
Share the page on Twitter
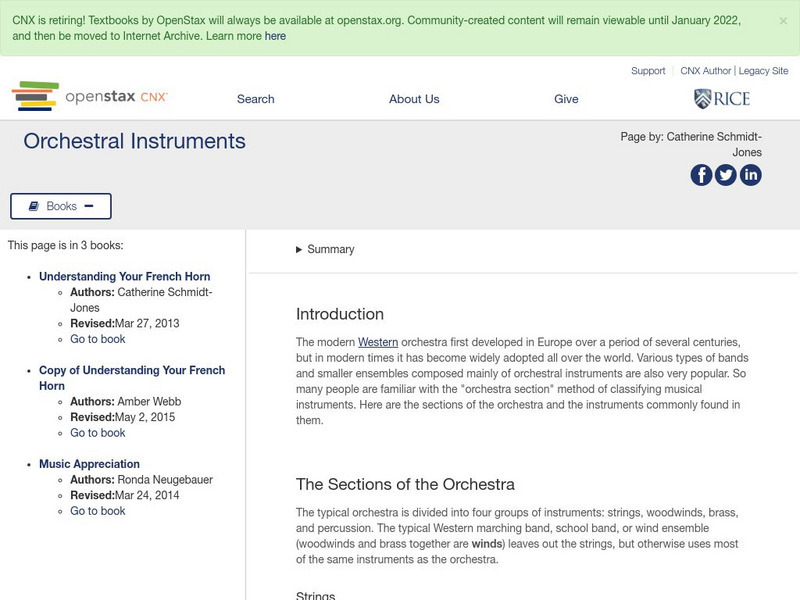(725, 176)
